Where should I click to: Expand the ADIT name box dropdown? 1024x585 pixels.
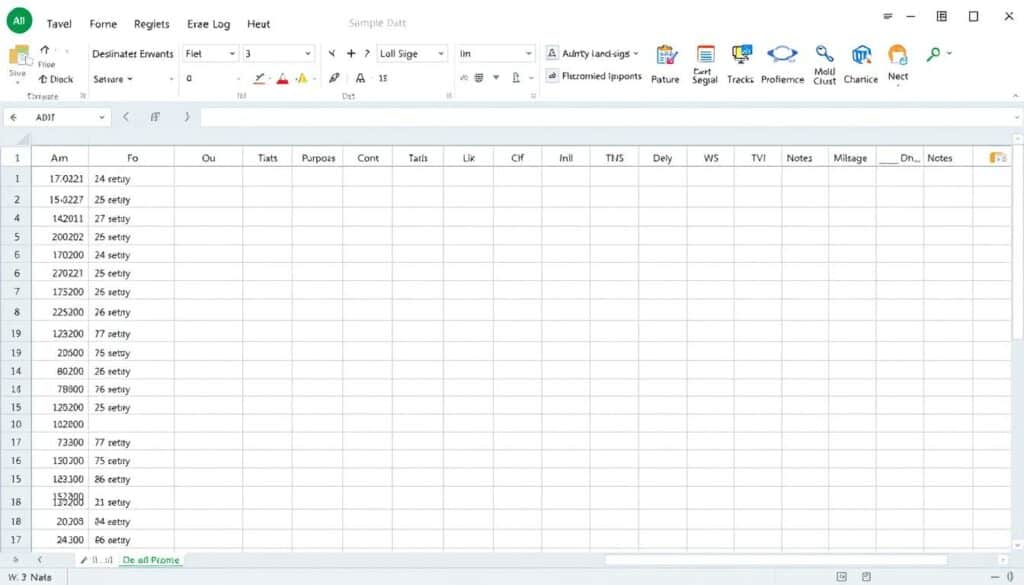tap(102, 117)
